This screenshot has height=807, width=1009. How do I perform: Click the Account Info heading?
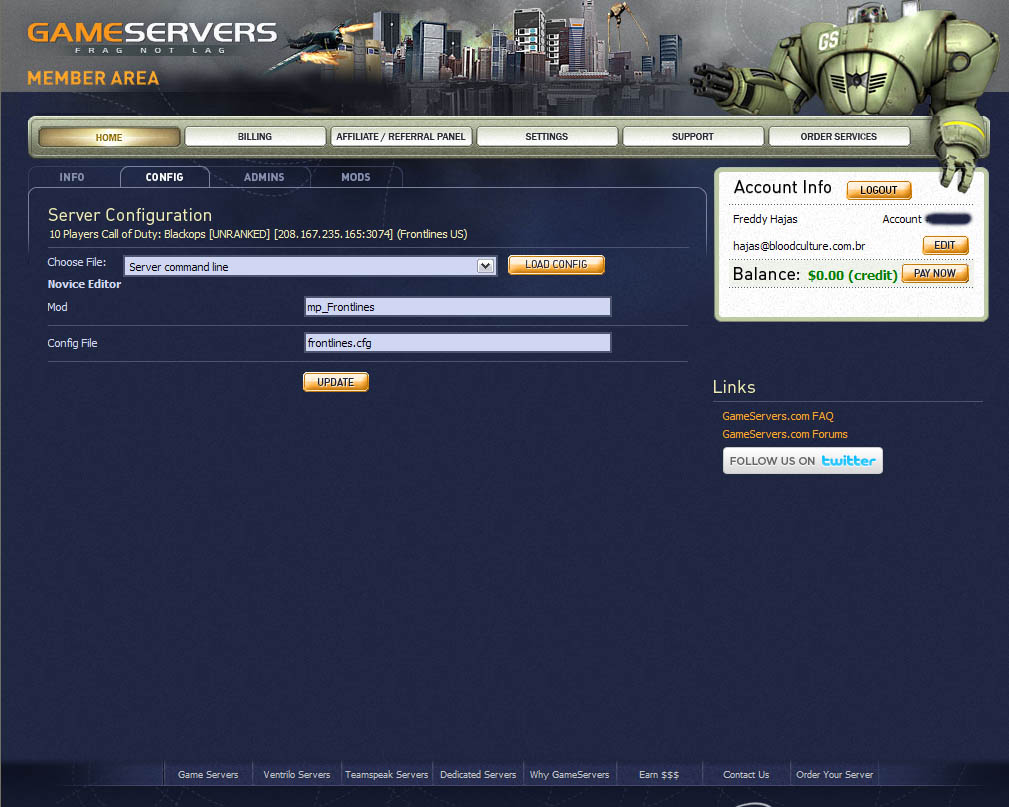[x=782, y=187]
